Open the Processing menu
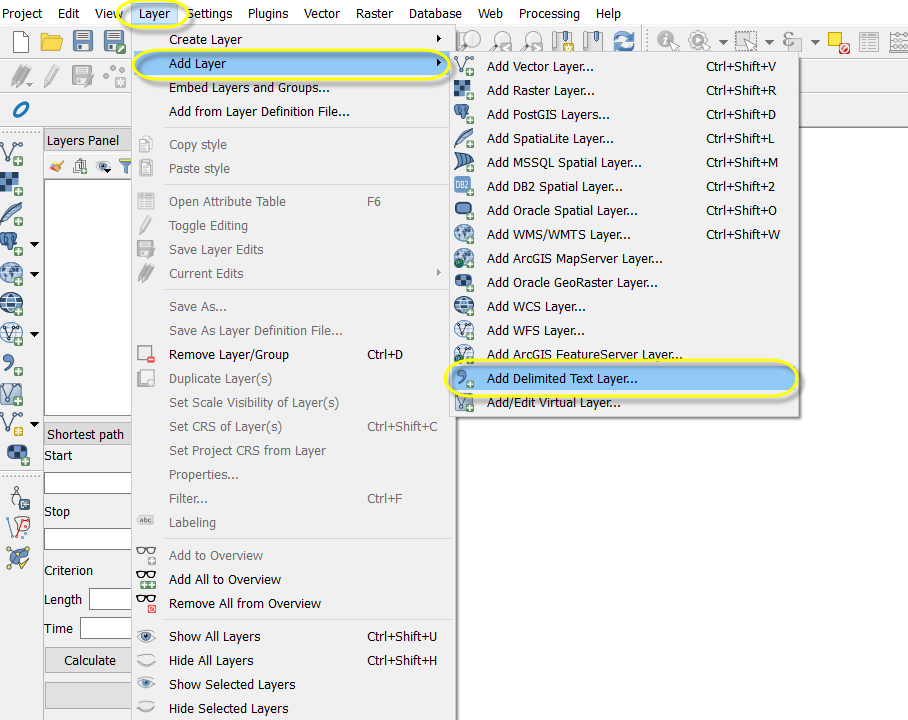Image resolution: width=908 pixels, height=720 pixels. click(549, 14)
